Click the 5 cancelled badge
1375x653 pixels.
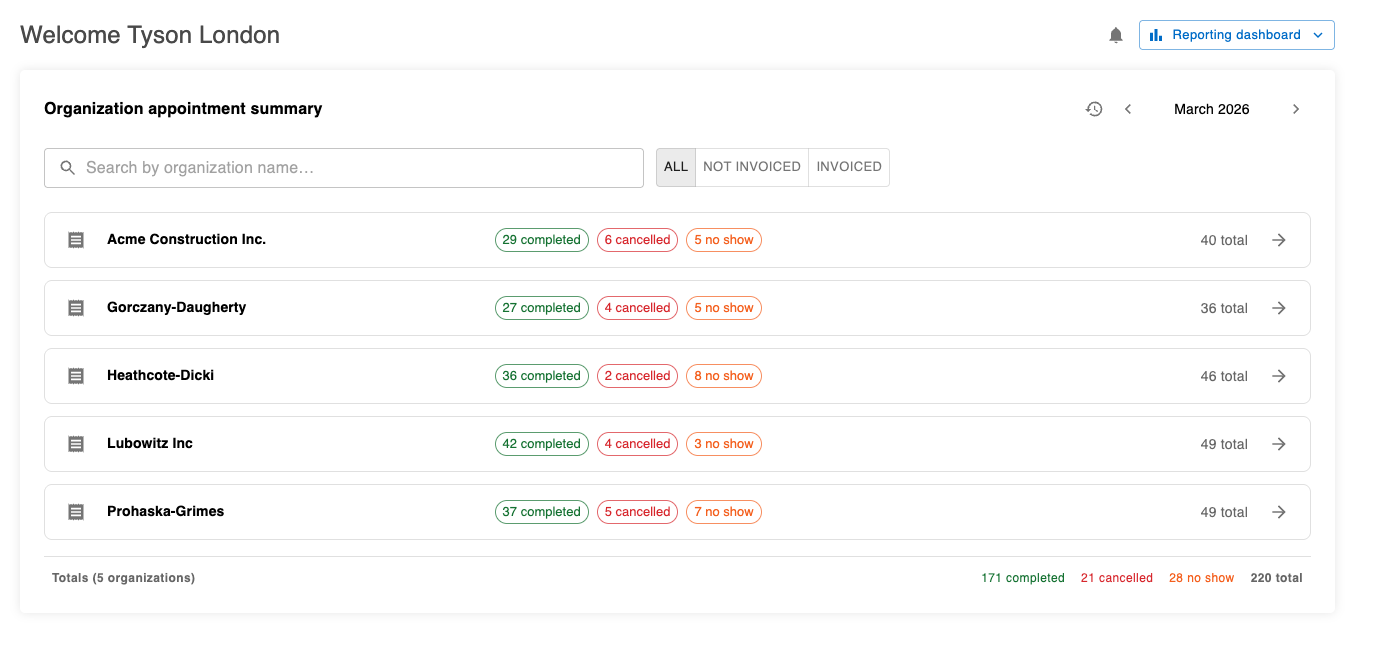click(x=637, y=512)
